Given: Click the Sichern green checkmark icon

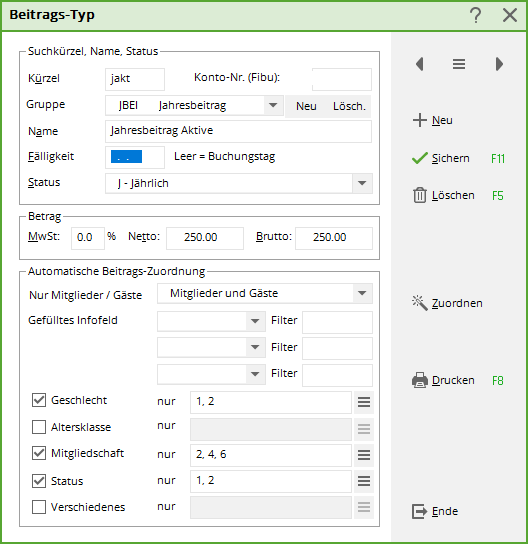Looking at the screenshot, I should pos(420,158).
